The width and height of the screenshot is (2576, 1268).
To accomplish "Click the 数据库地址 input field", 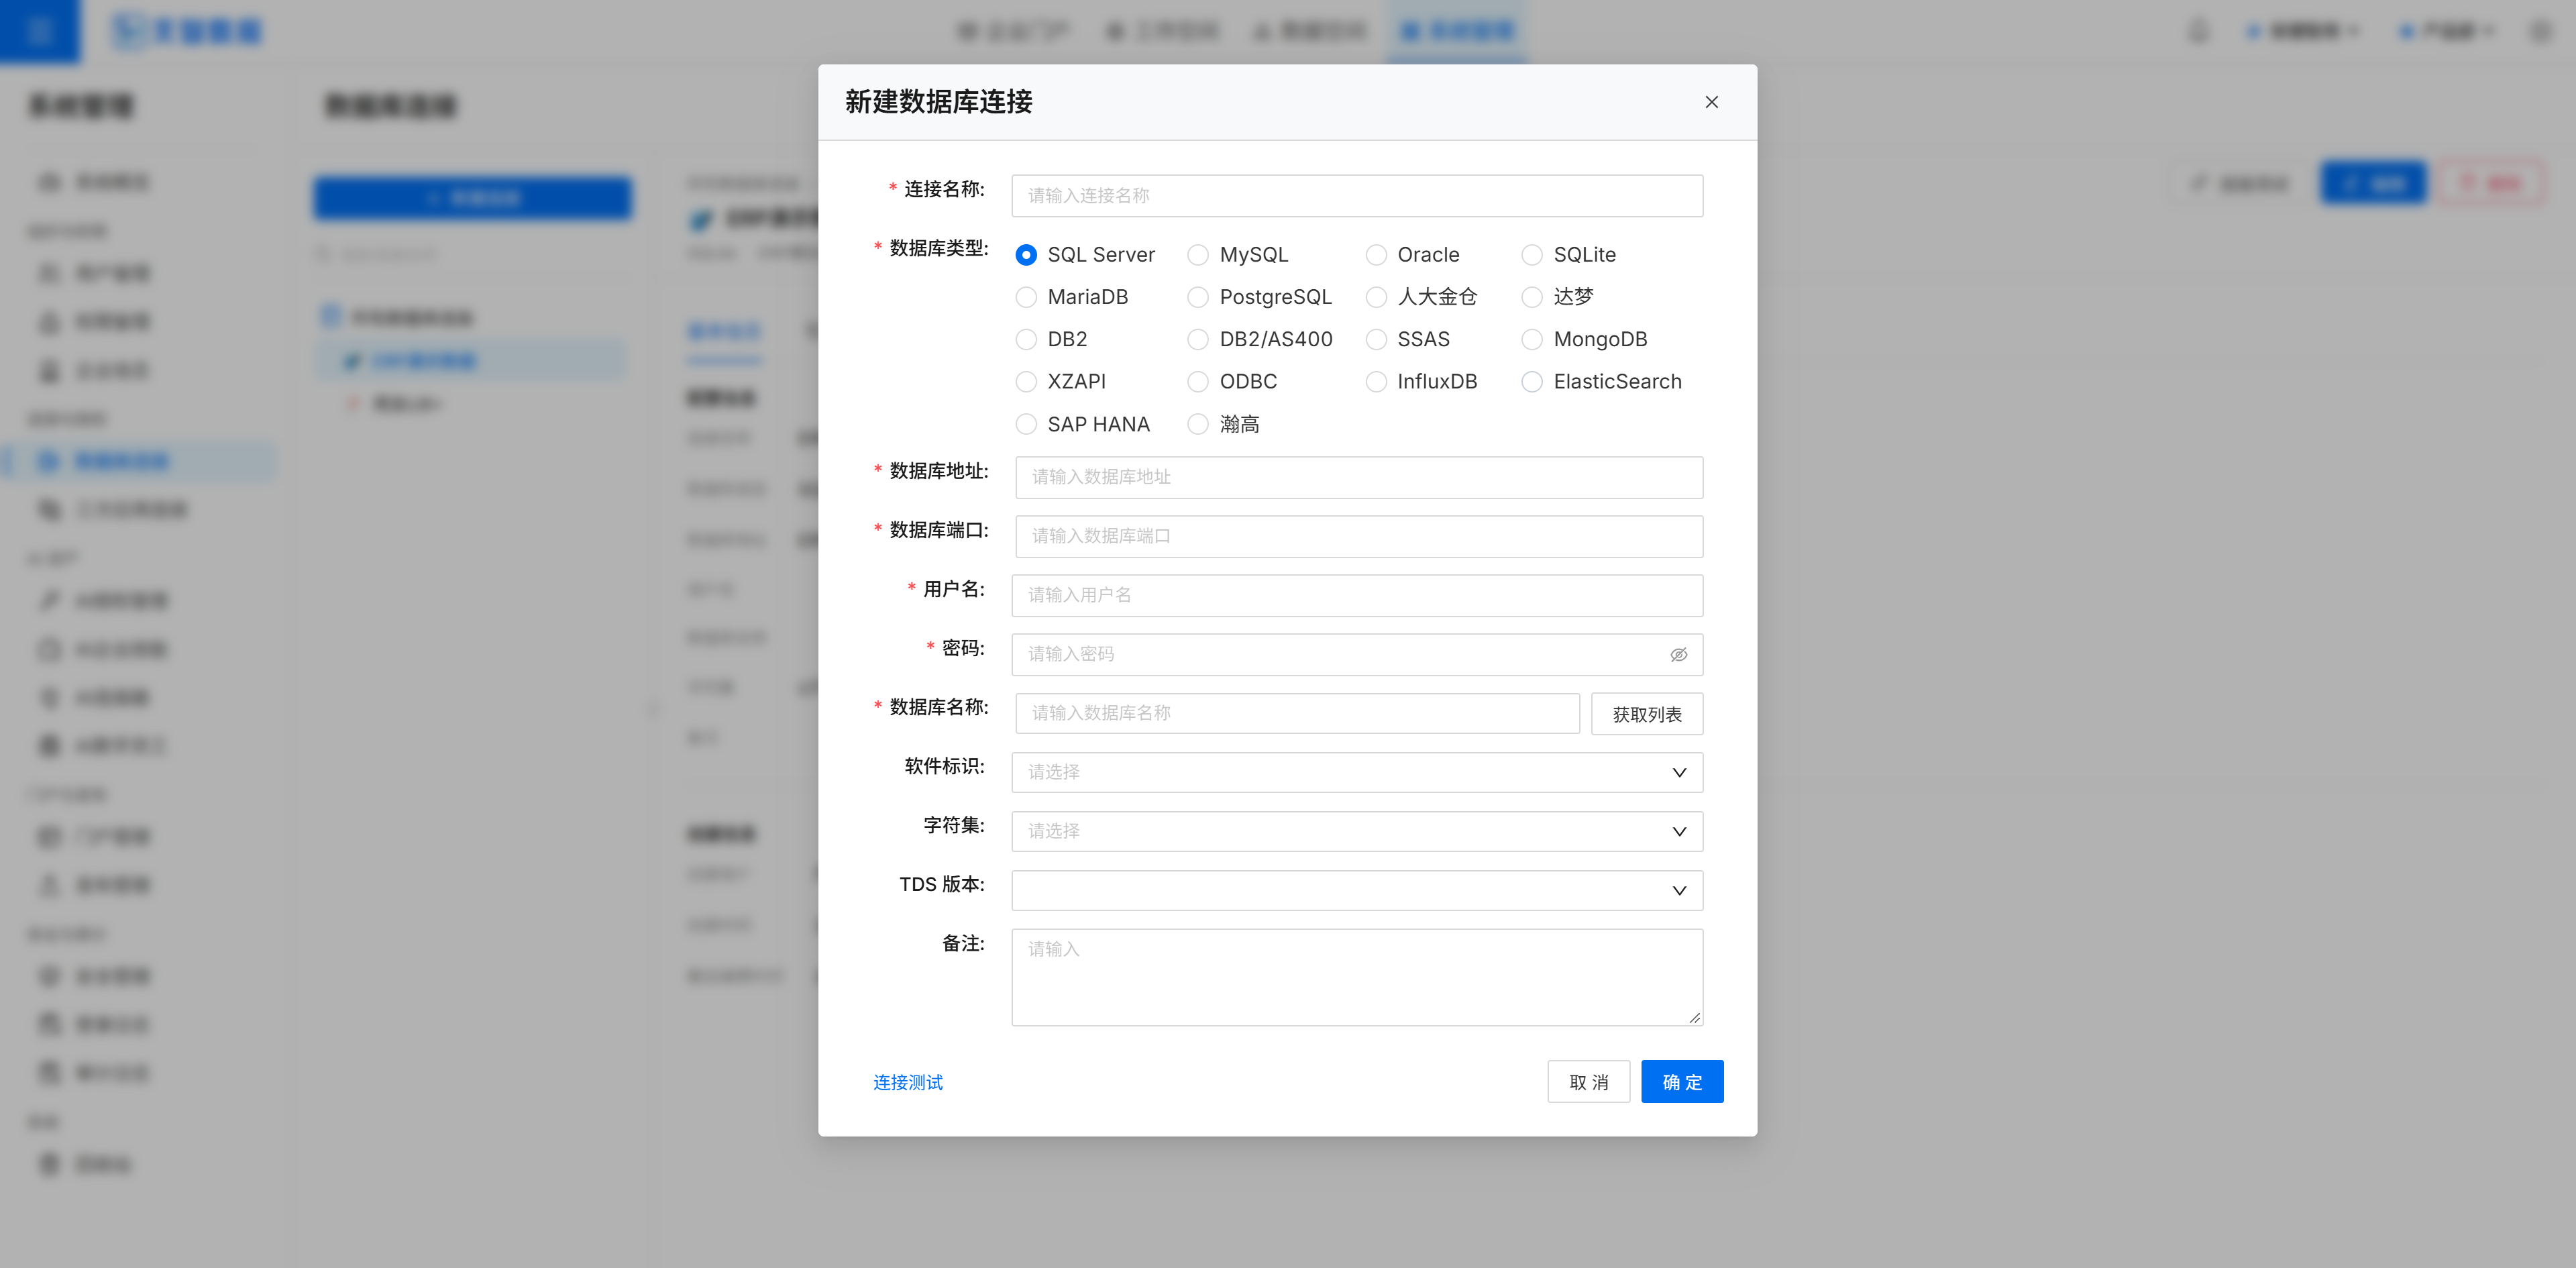I will point(1359,477).
